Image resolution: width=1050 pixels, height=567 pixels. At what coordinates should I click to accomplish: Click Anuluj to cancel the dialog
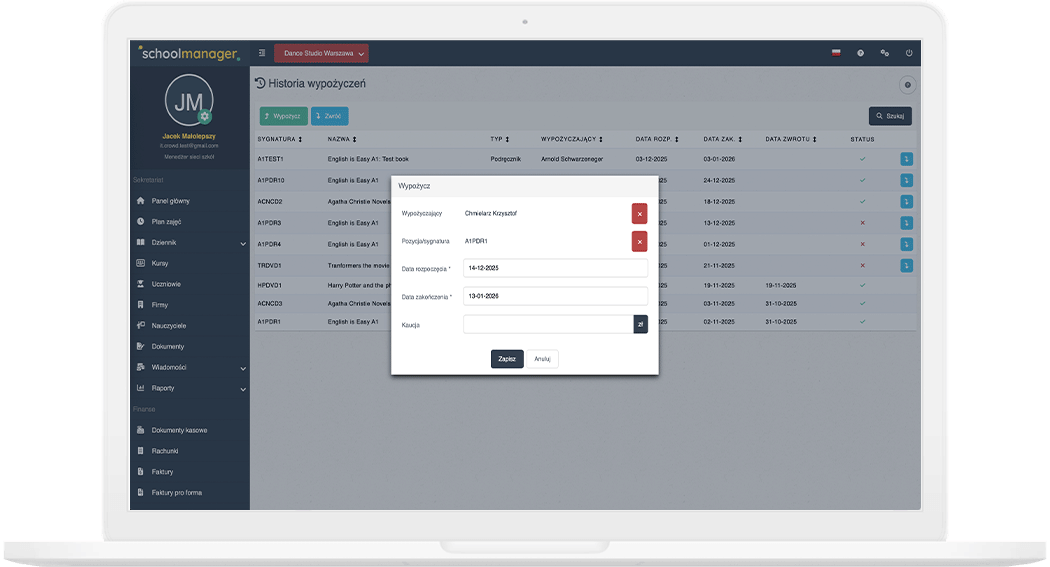543,359
